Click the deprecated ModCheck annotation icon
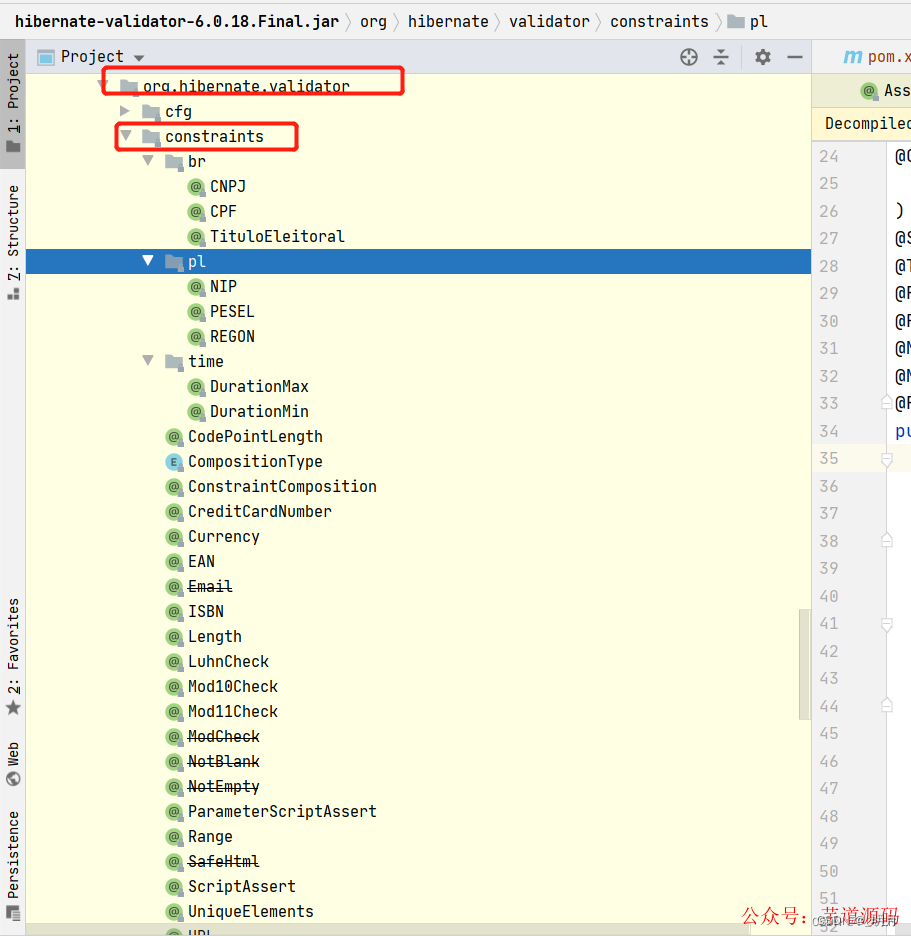Viewport: 911px width, 936px height. 174,737
